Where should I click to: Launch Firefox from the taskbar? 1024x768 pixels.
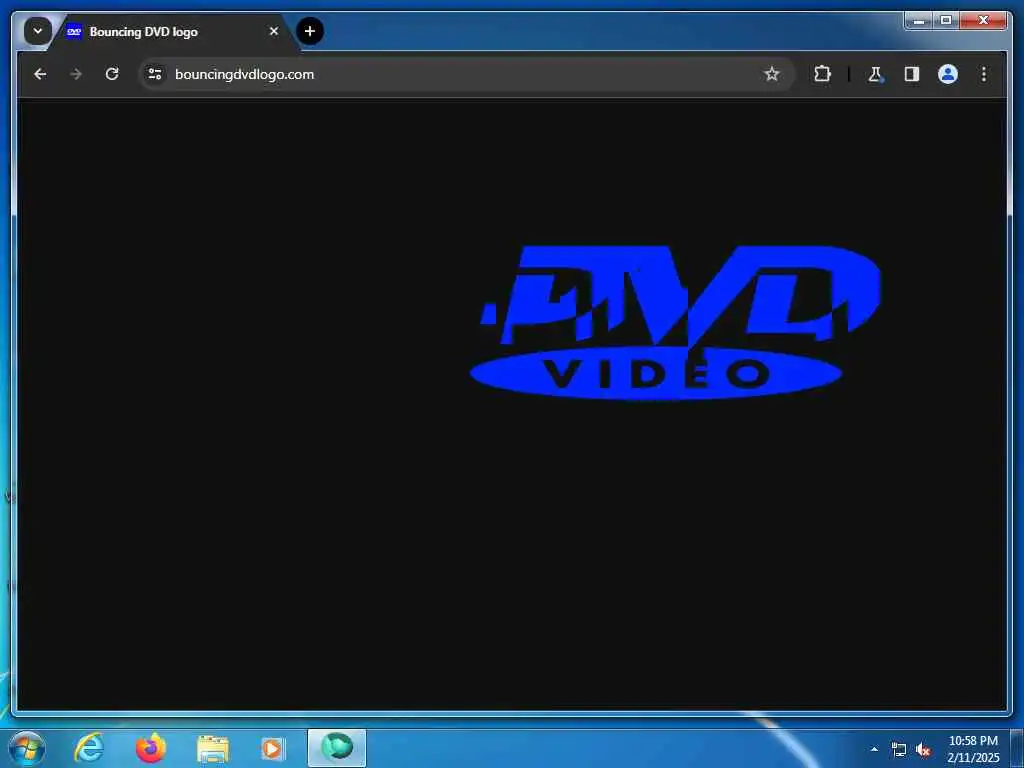pos(151,748)
